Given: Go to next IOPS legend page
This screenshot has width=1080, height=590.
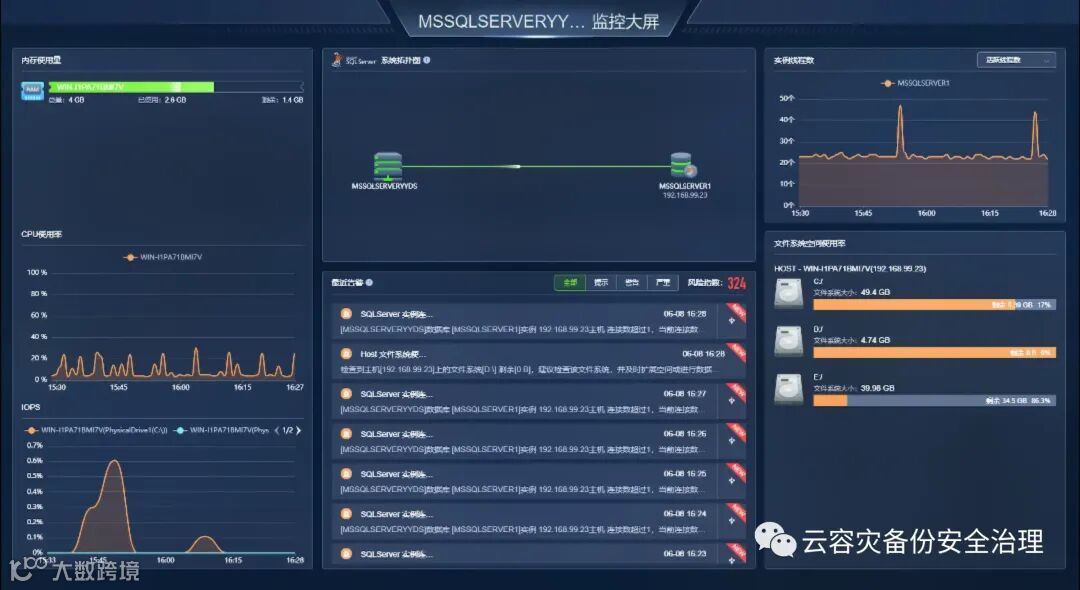Looking at the screenshot, I should point(298,430).
